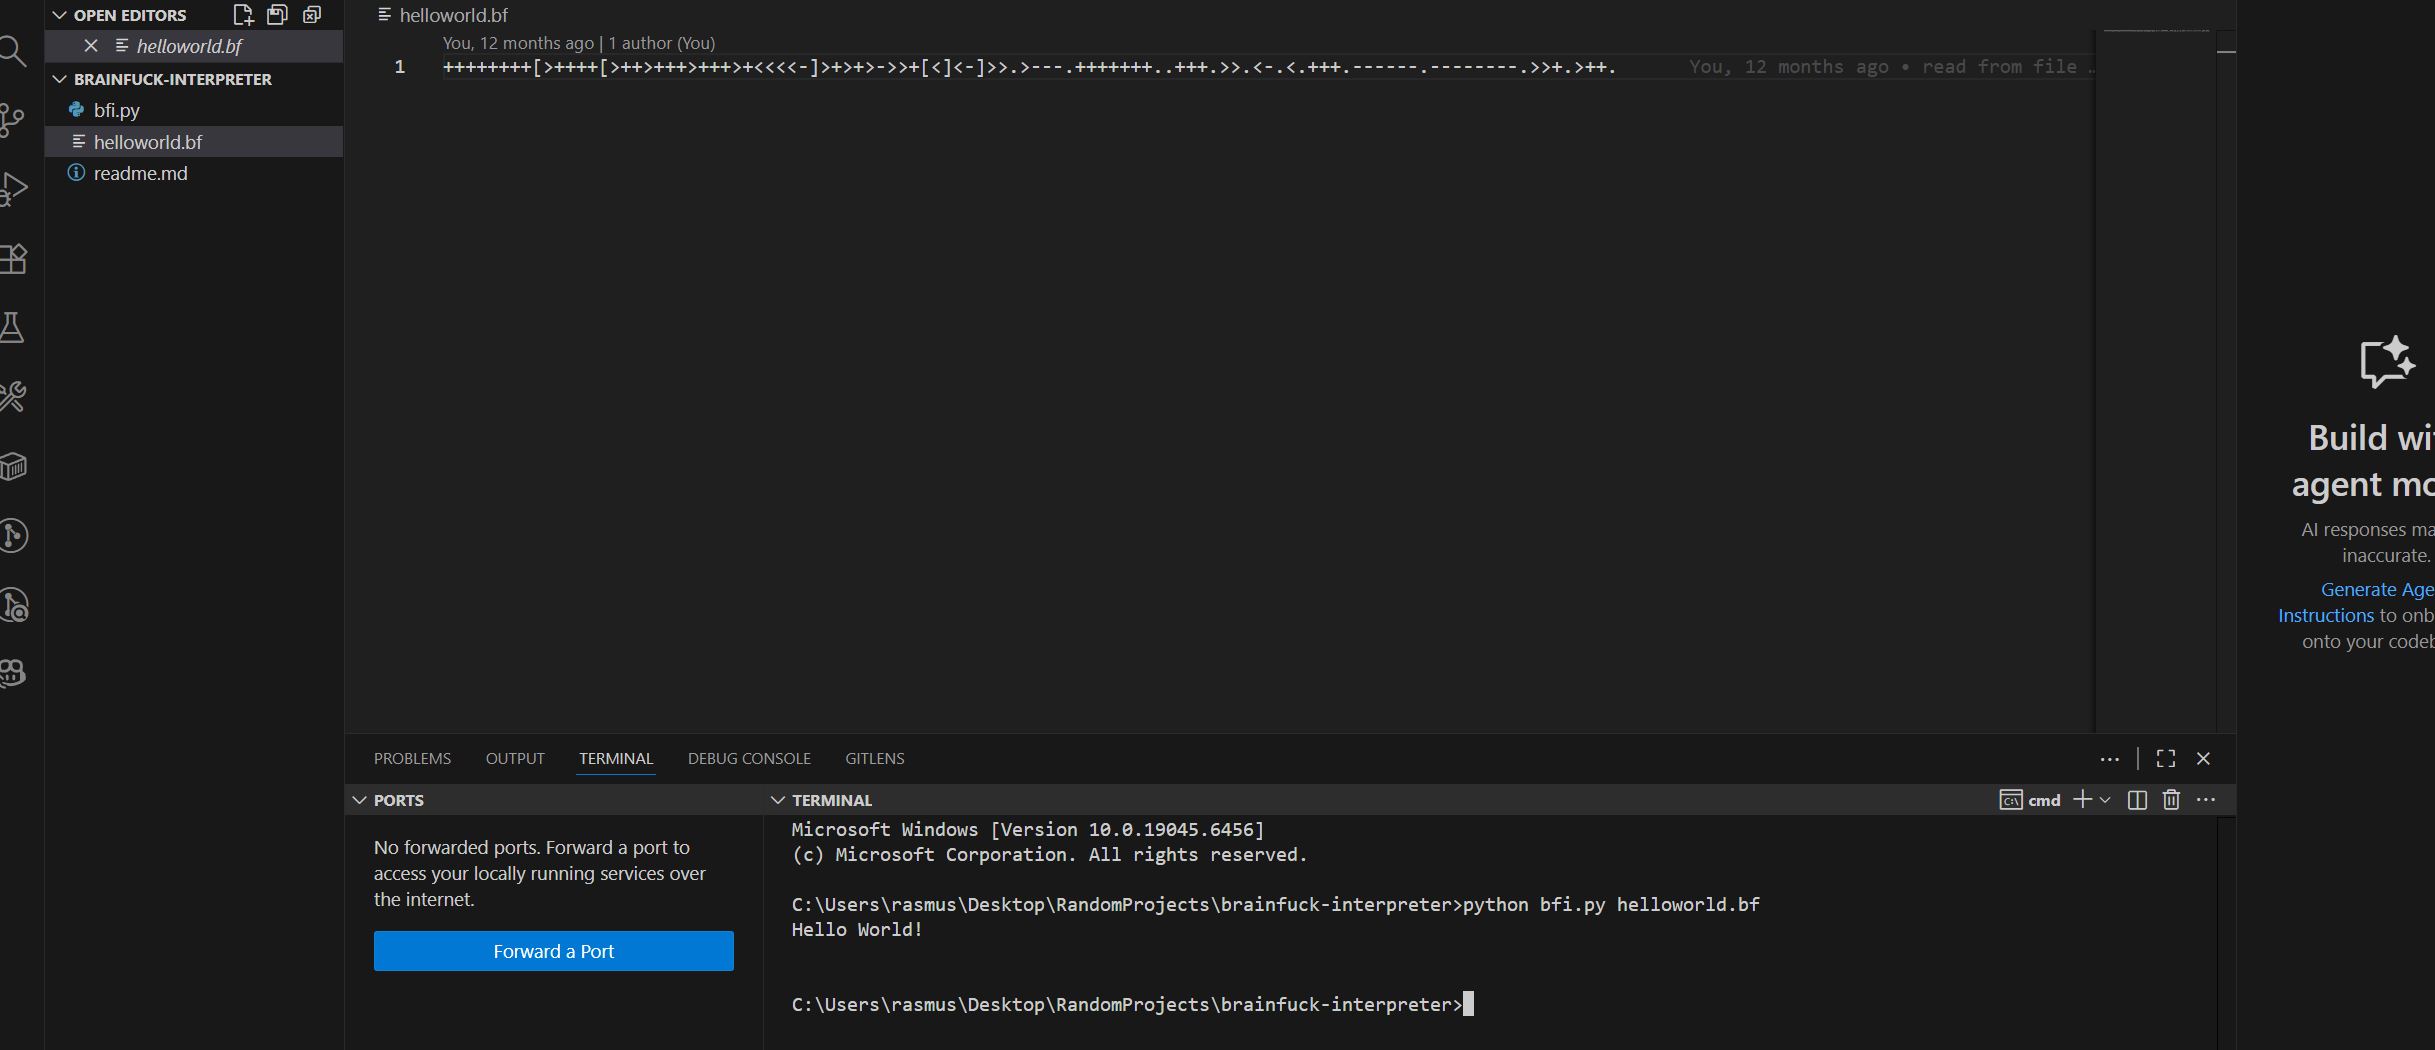
Task: Open the Run and Debug view
Action: coord(12,189)
